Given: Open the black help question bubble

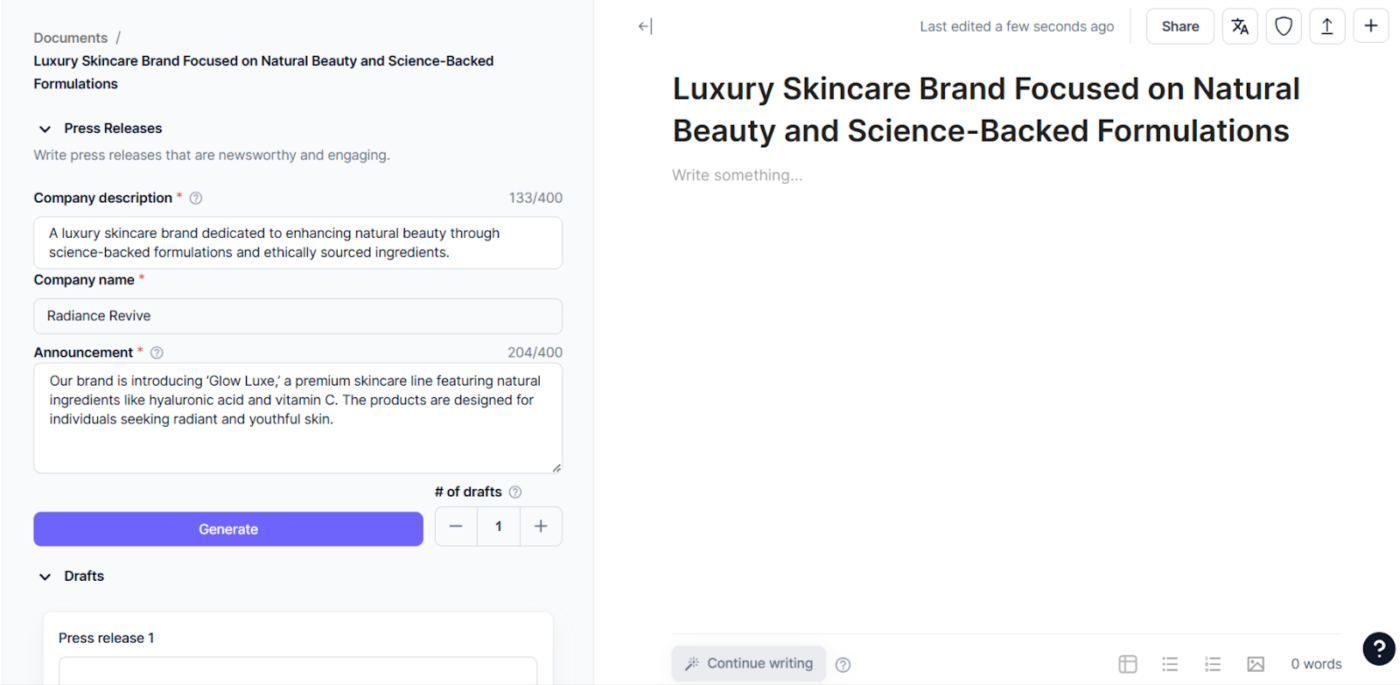Looking at the screenshot, I should coord(1379,649).
